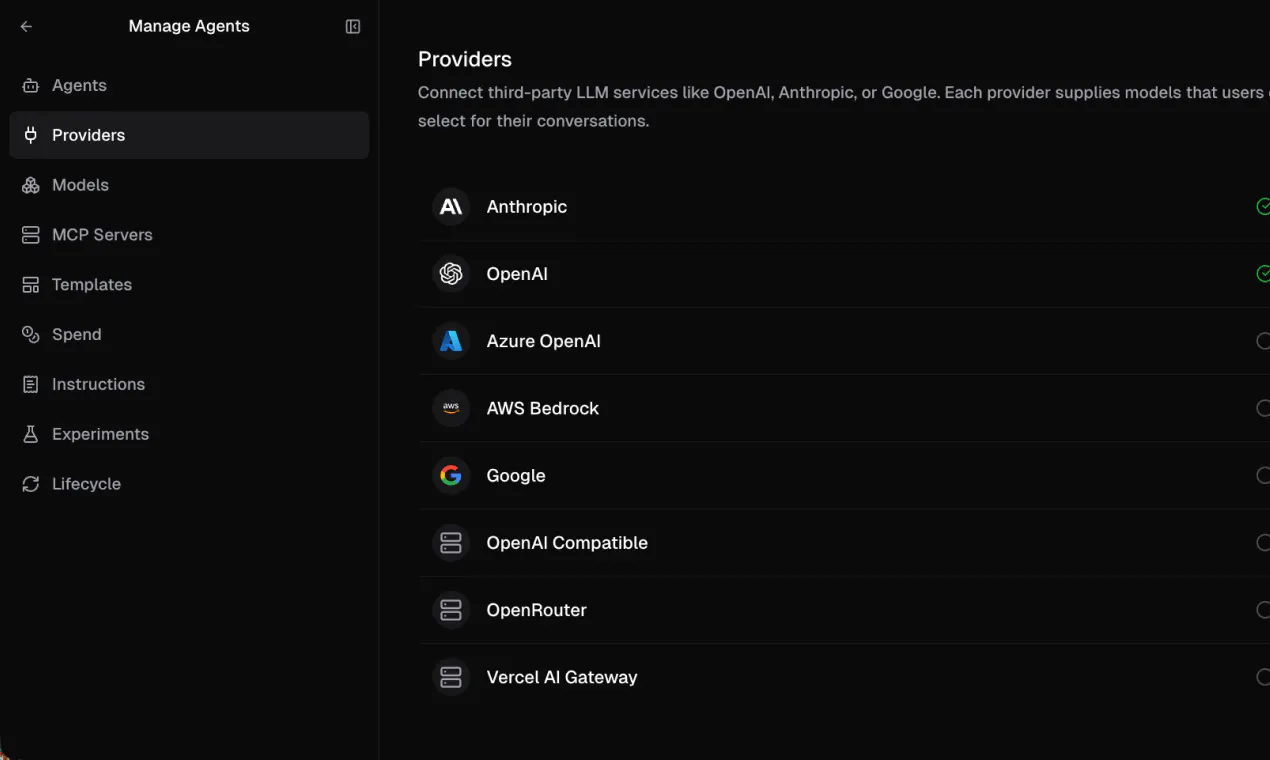Select the OpenRouter provider
Image resolution: width=1270 pixels, height=760 pixels.
tap(845, 610)
